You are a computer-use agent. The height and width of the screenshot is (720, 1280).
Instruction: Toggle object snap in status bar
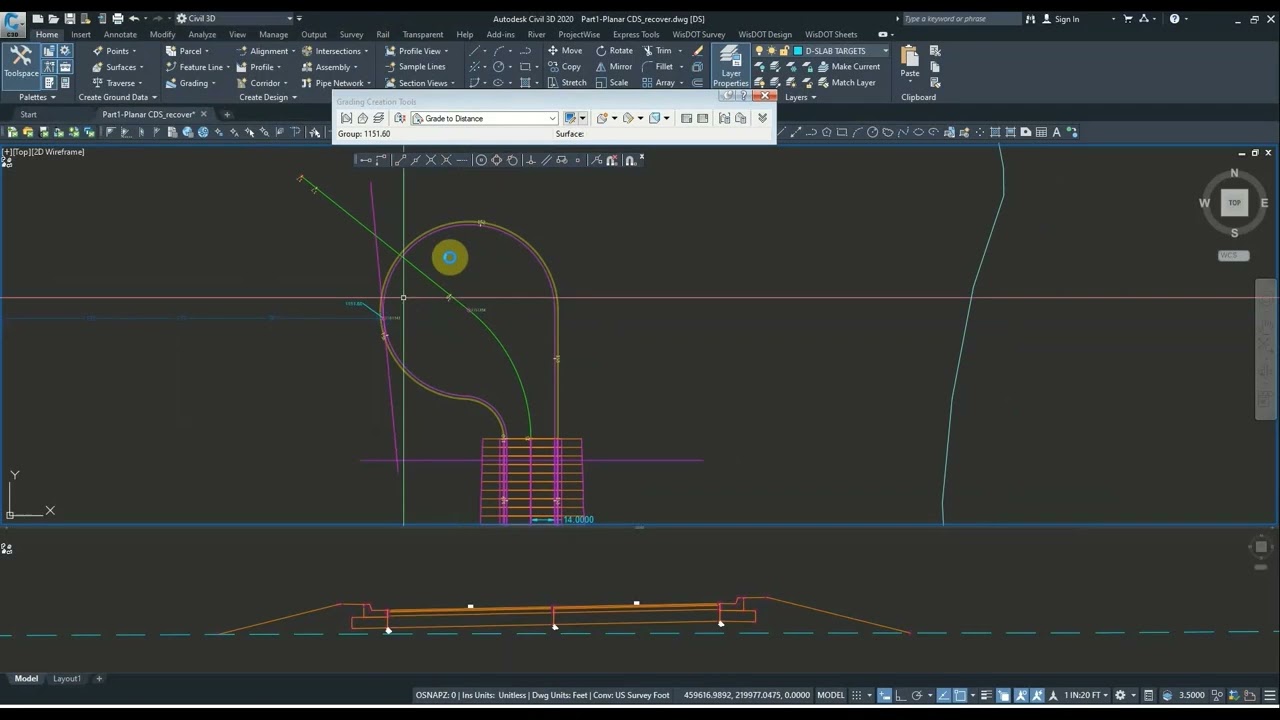coord(960,695)
